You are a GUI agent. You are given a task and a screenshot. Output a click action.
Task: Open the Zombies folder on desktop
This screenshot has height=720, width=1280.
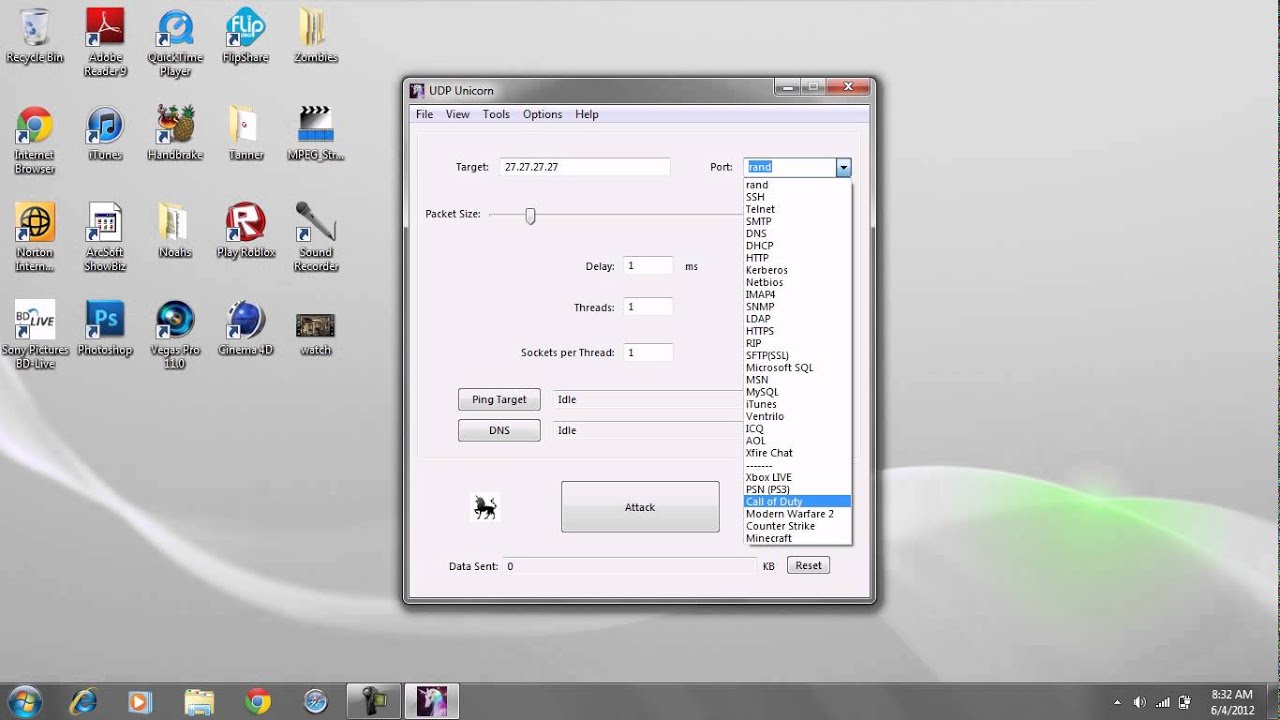coord(315,36)
